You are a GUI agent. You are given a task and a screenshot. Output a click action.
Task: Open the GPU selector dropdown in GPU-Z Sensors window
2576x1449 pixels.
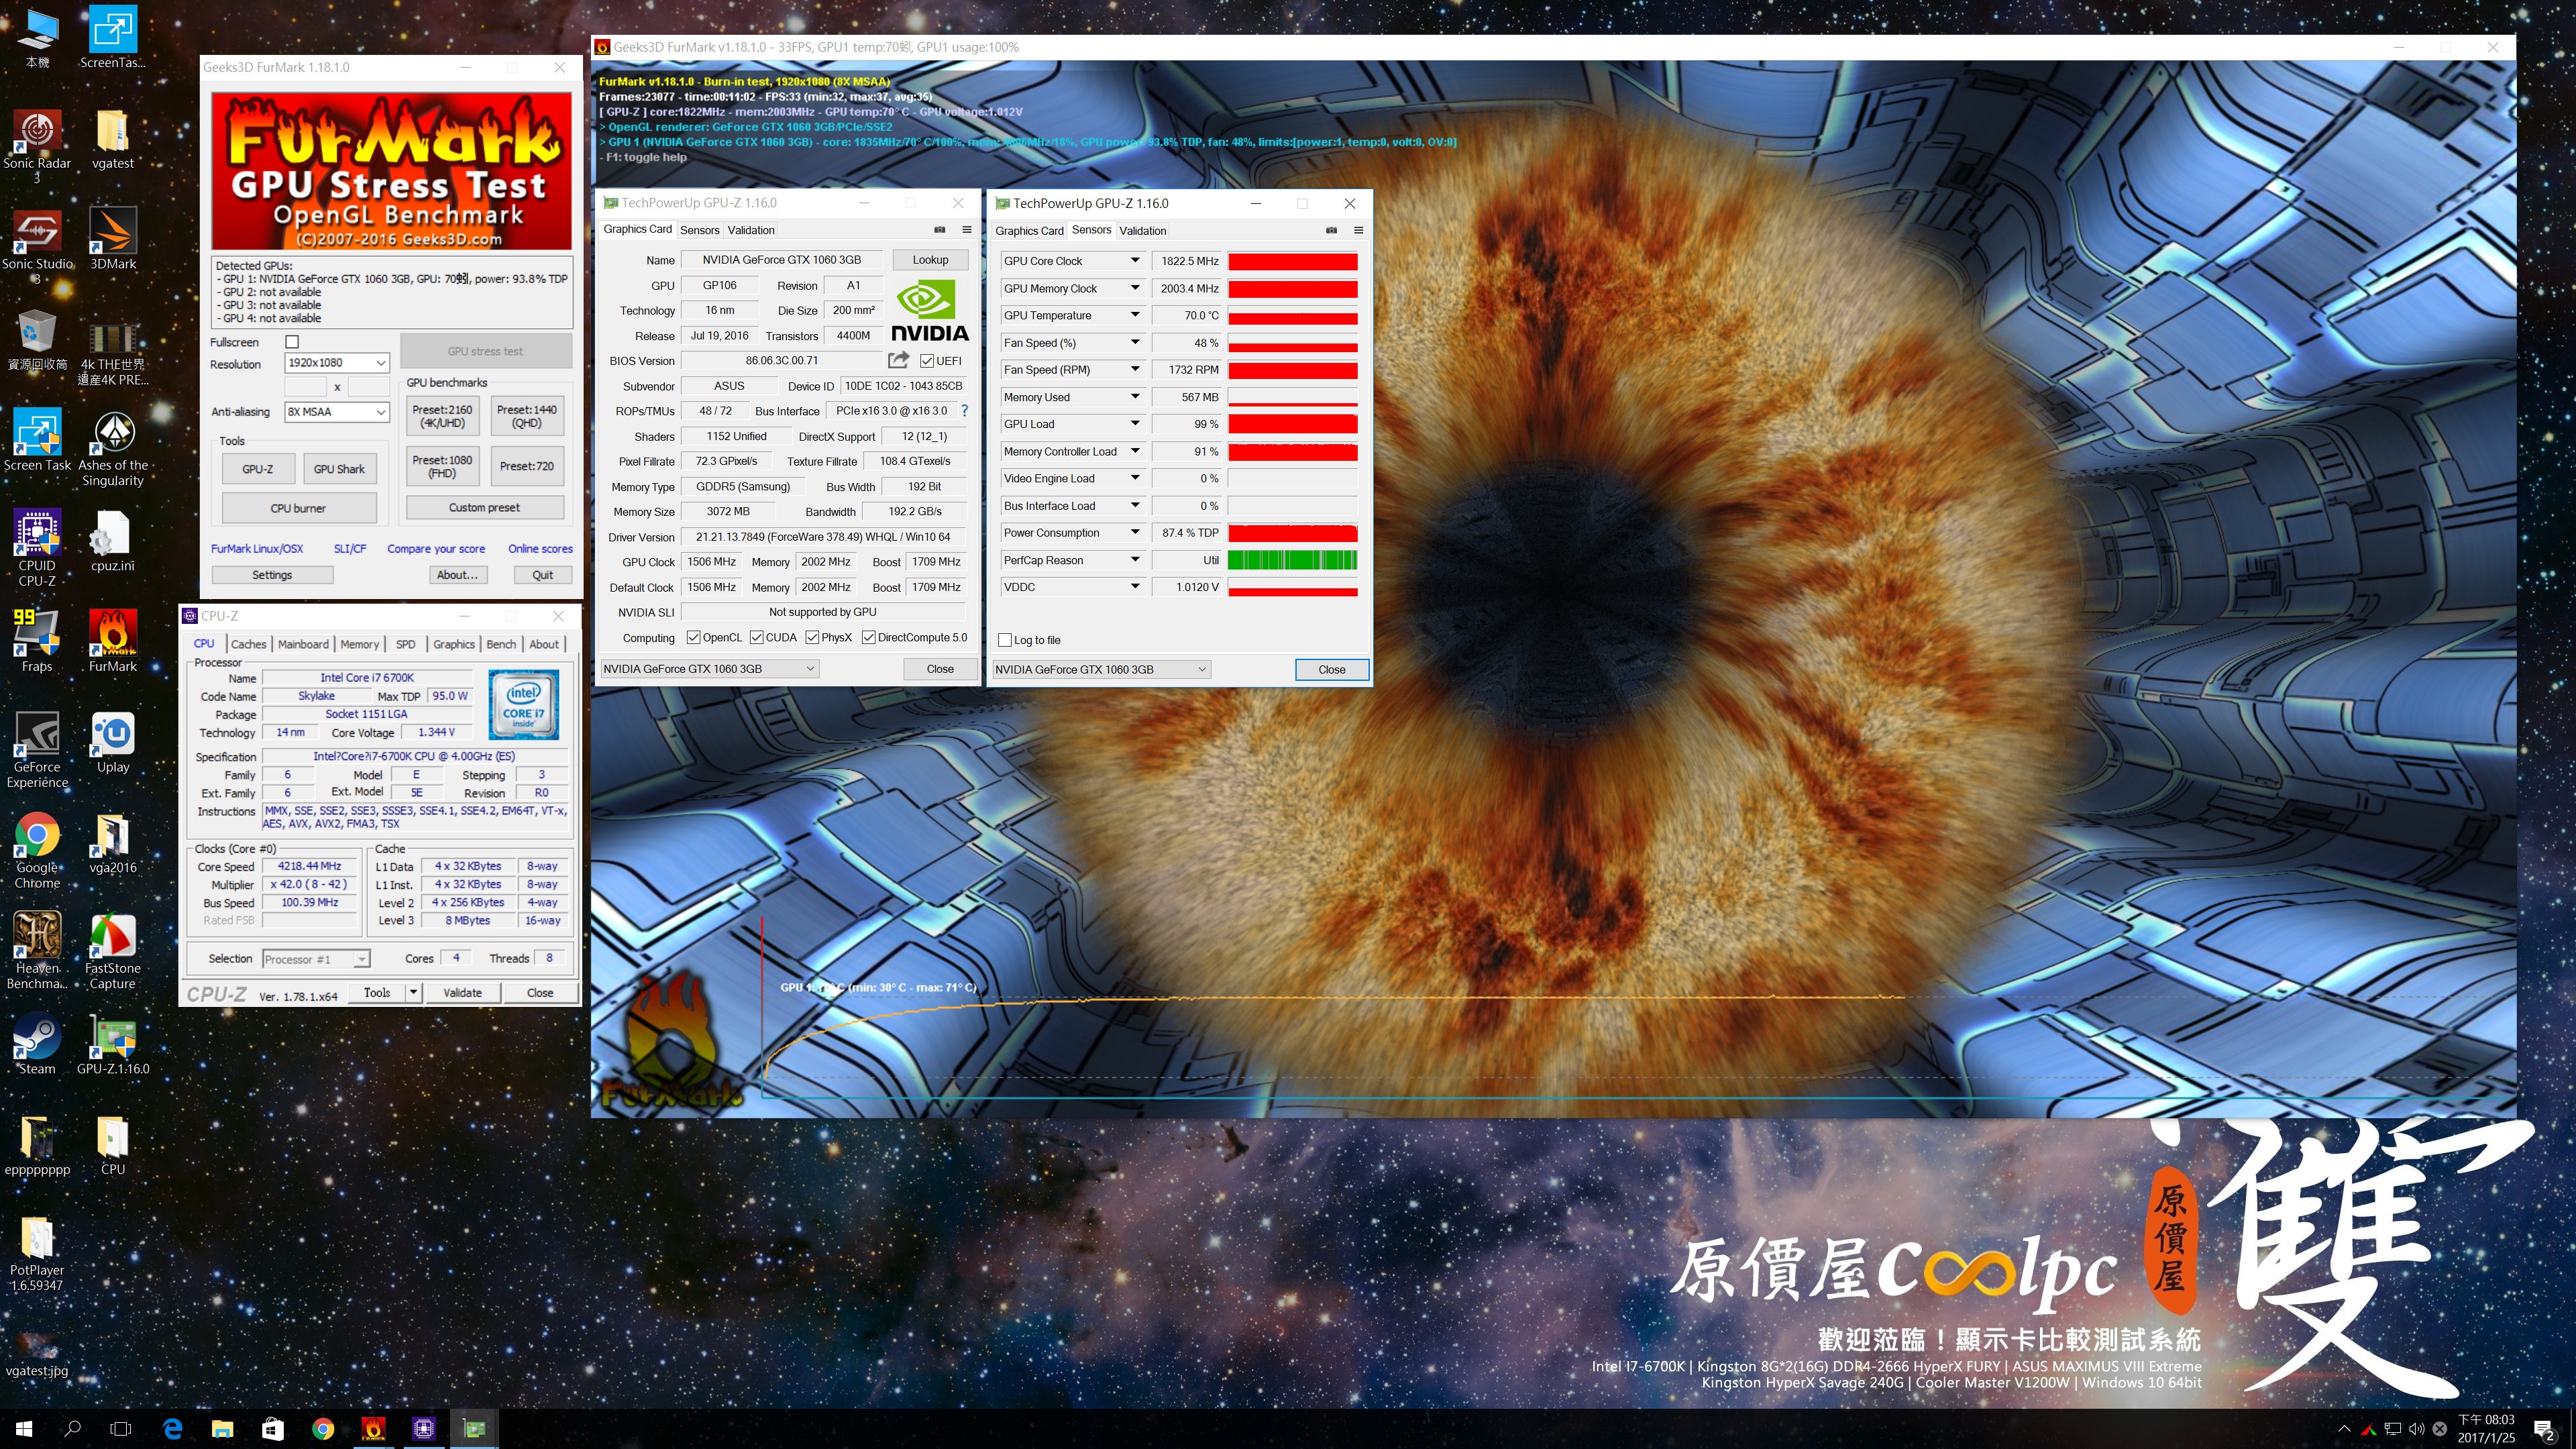point(1101,670)
